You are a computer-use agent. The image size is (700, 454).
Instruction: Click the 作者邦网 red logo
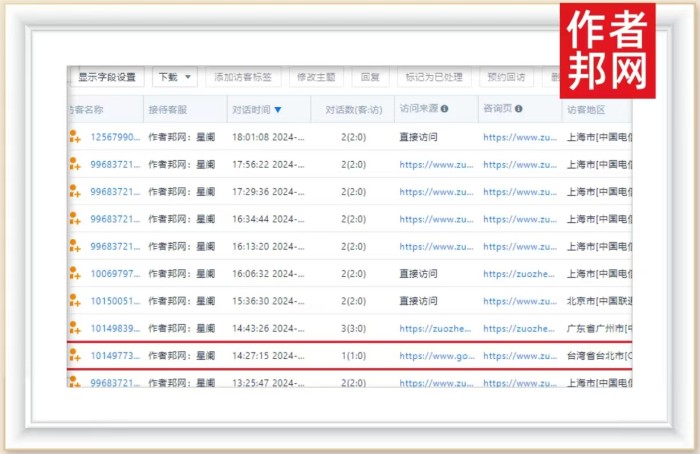tap(607, 49)
